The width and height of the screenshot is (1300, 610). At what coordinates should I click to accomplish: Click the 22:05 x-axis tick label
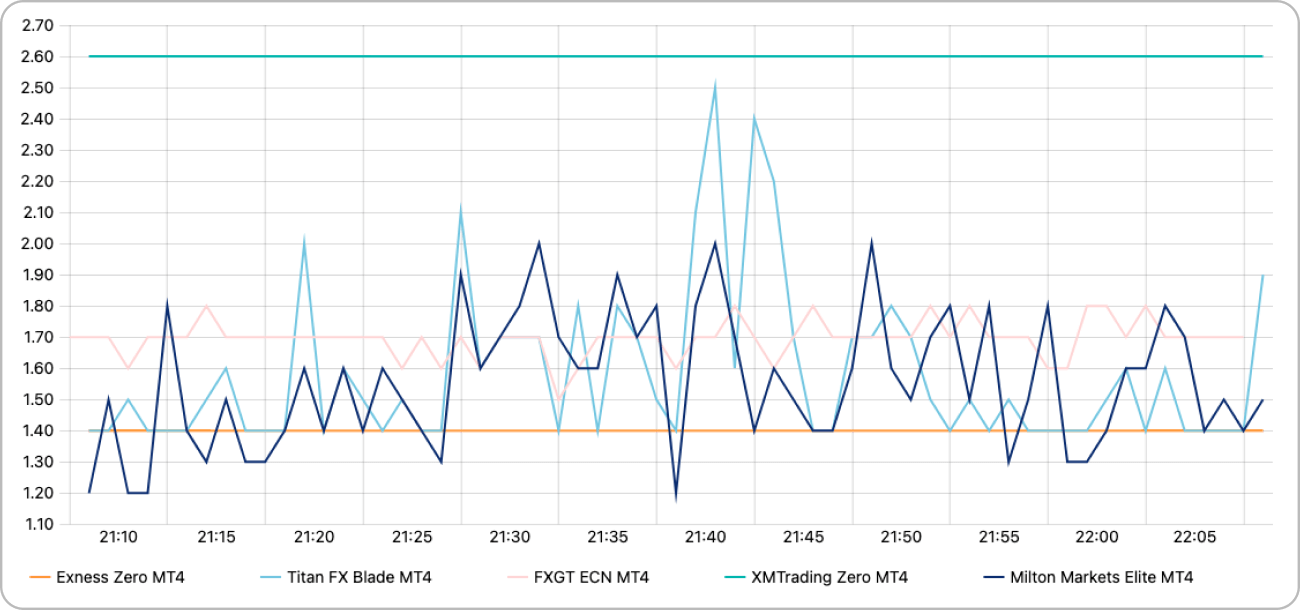coord(1195,537)
